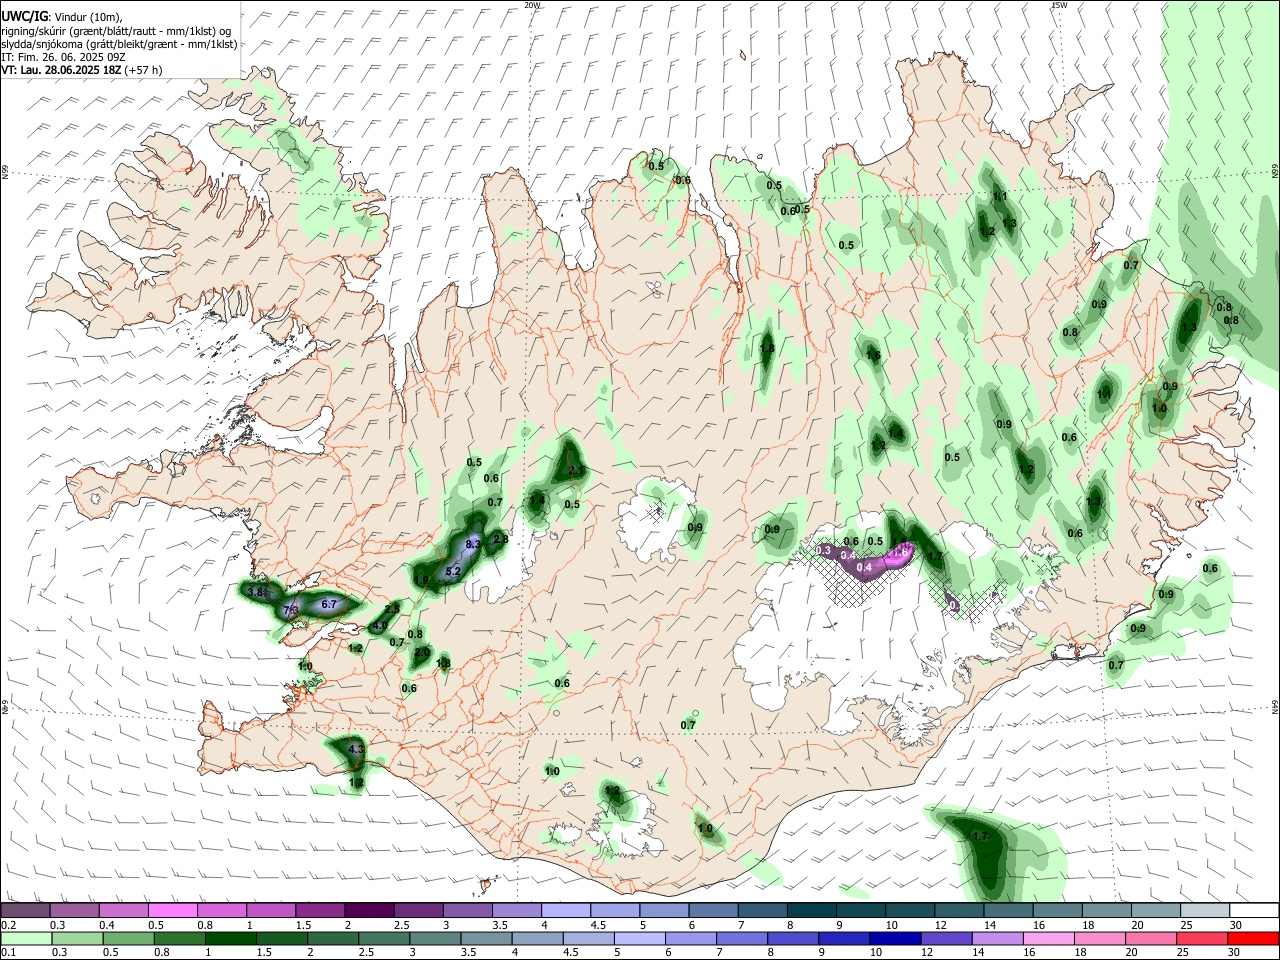
Task: Click the 7.3 precipitation value on the map
Action: (291, 609)
